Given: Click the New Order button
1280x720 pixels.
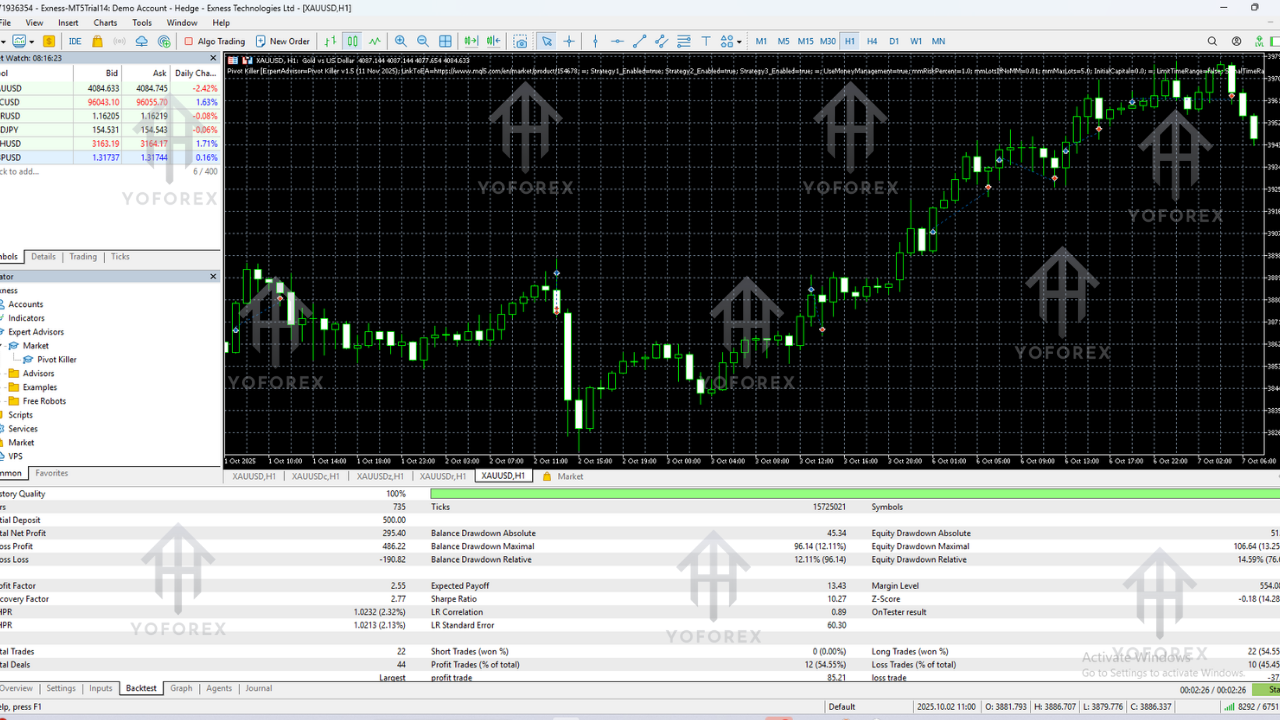Looking at the screenshot, I should pyautogui.click(x=282, y=41).
